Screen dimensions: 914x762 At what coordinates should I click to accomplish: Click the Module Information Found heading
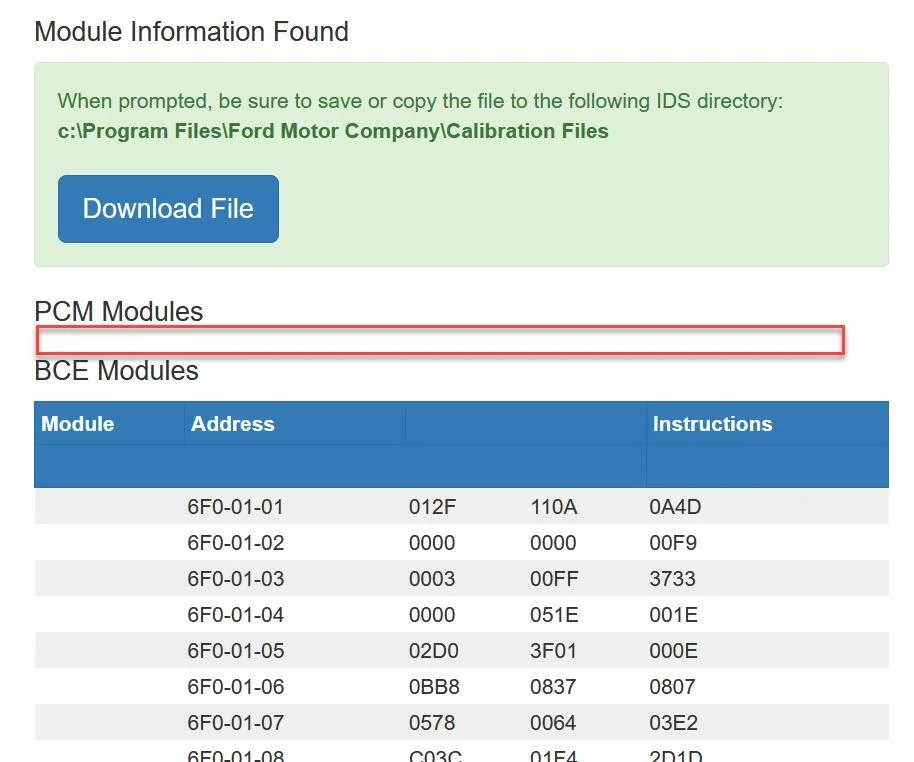tap(192, 31)
